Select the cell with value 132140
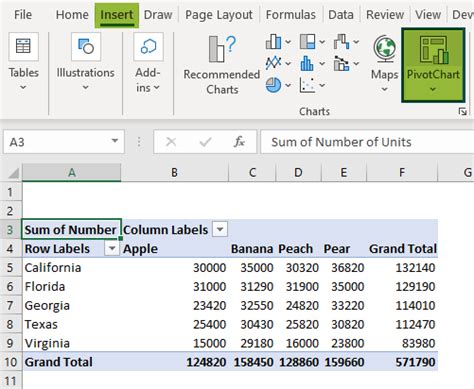The width and height of the screenshot is (474, 389). pyautogui.click(x=402, y=267)
